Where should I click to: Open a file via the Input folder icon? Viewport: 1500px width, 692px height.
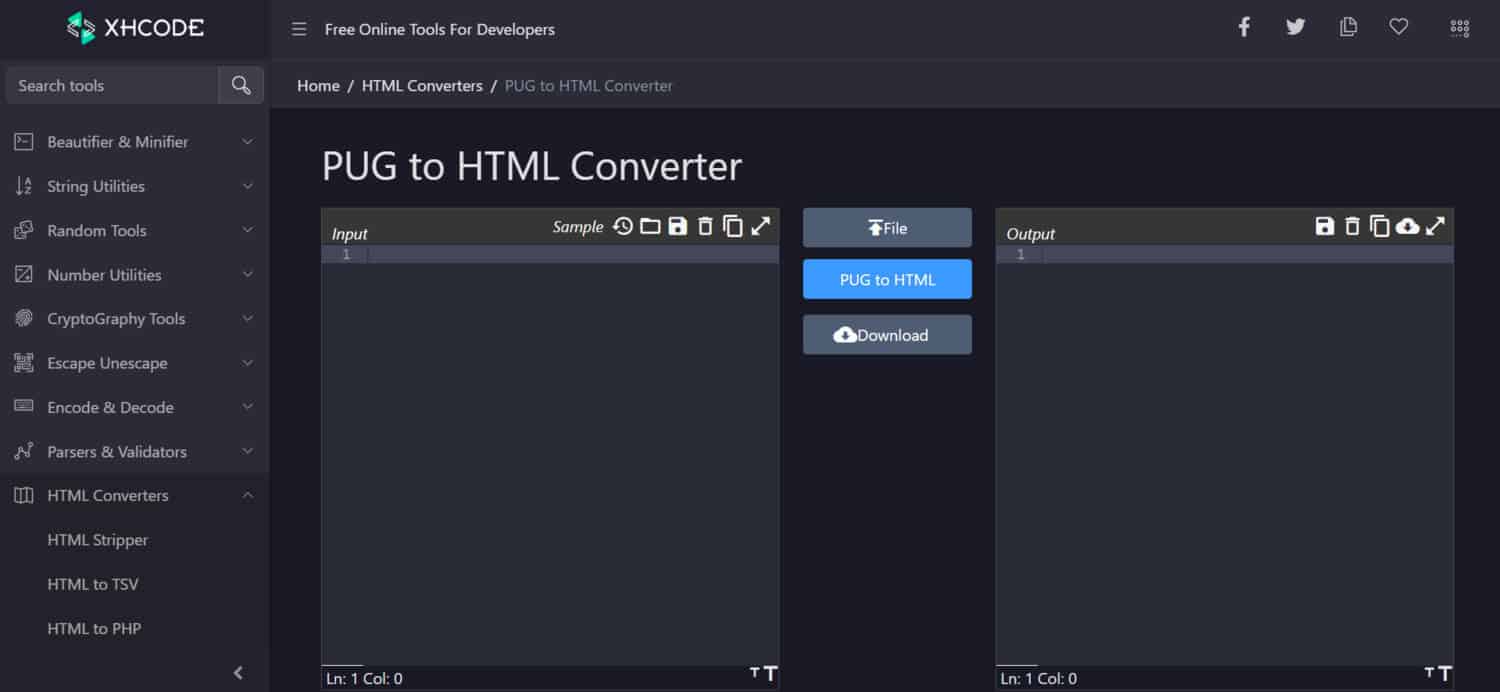pos(650,226)
